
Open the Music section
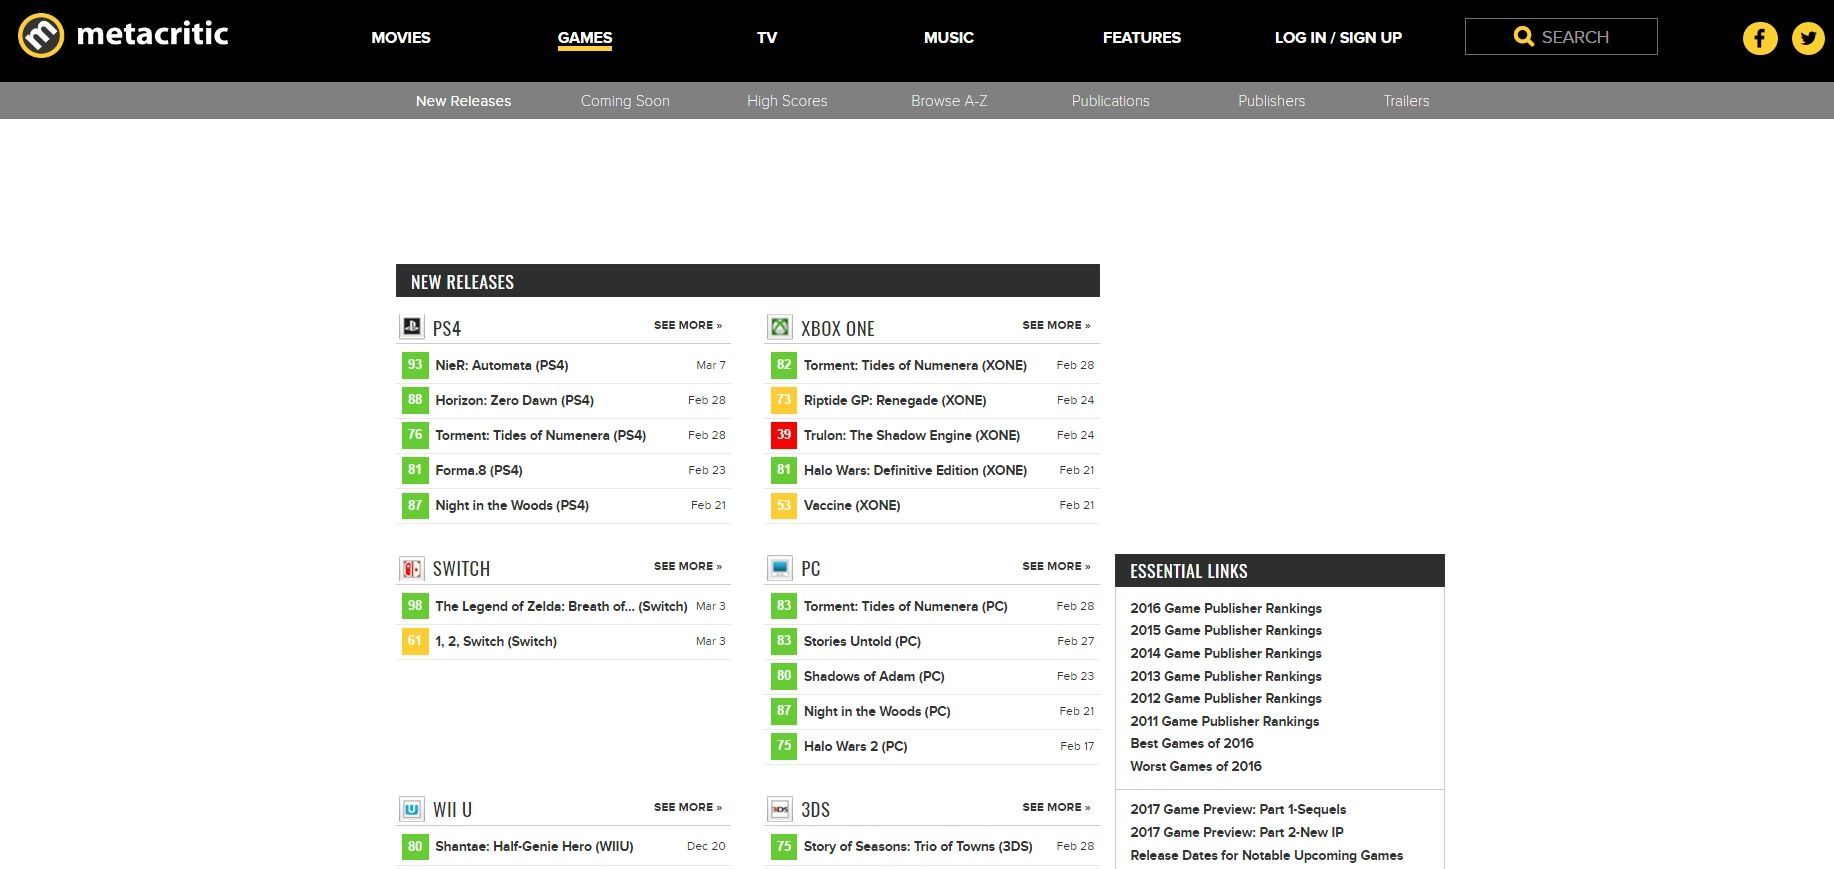[949, 37]
